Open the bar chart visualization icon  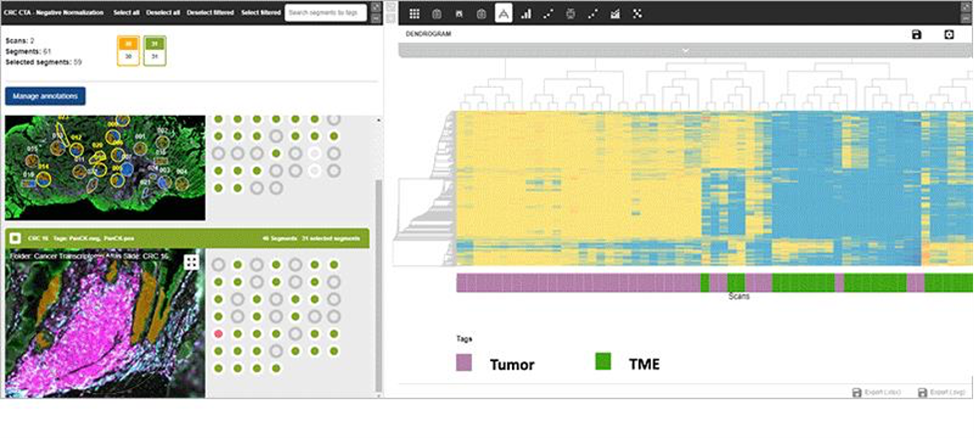[x=526, y=14]
